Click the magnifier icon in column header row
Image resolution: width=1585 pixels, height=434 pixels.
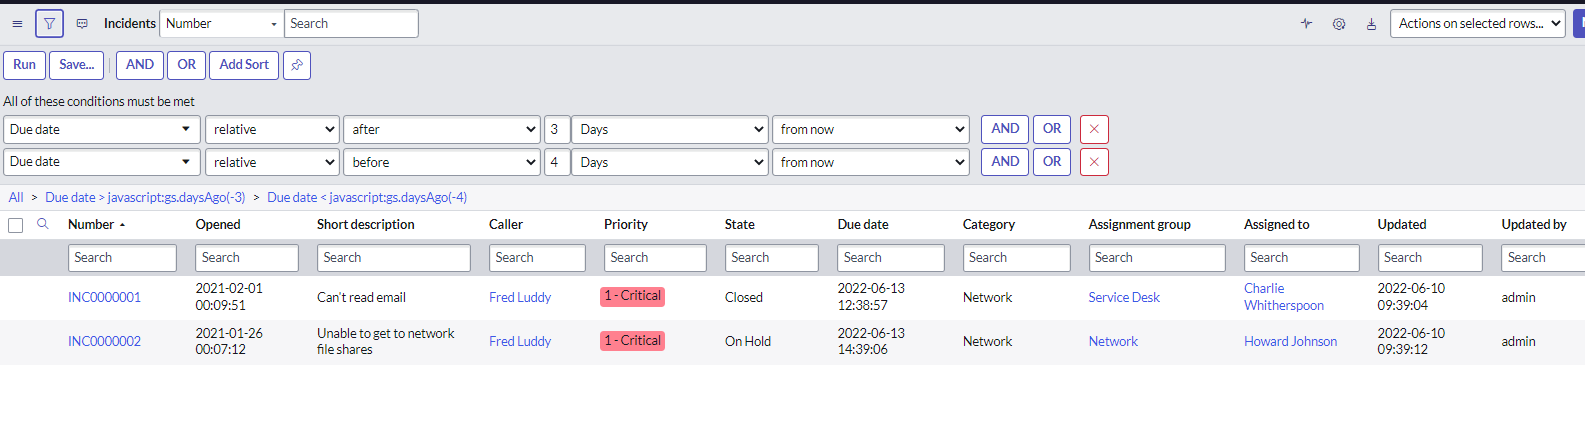click(43, 224)
